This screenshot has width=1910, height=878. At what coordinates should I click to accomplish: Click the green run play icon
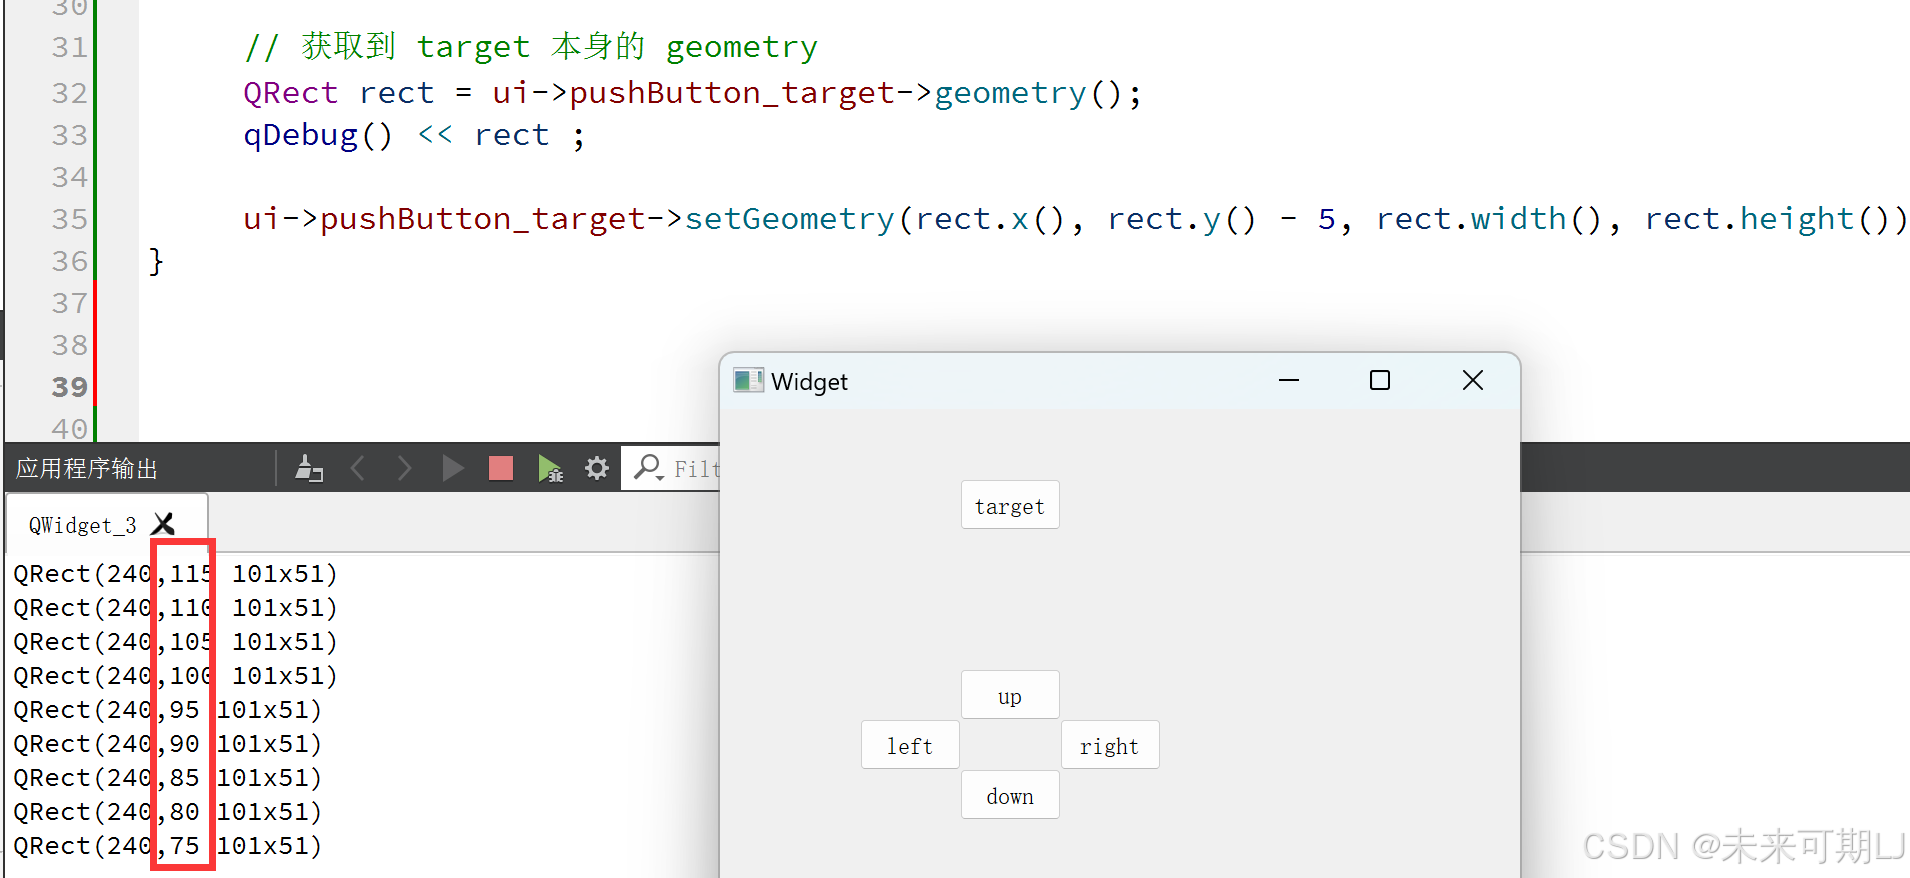[x=453, y=468]
